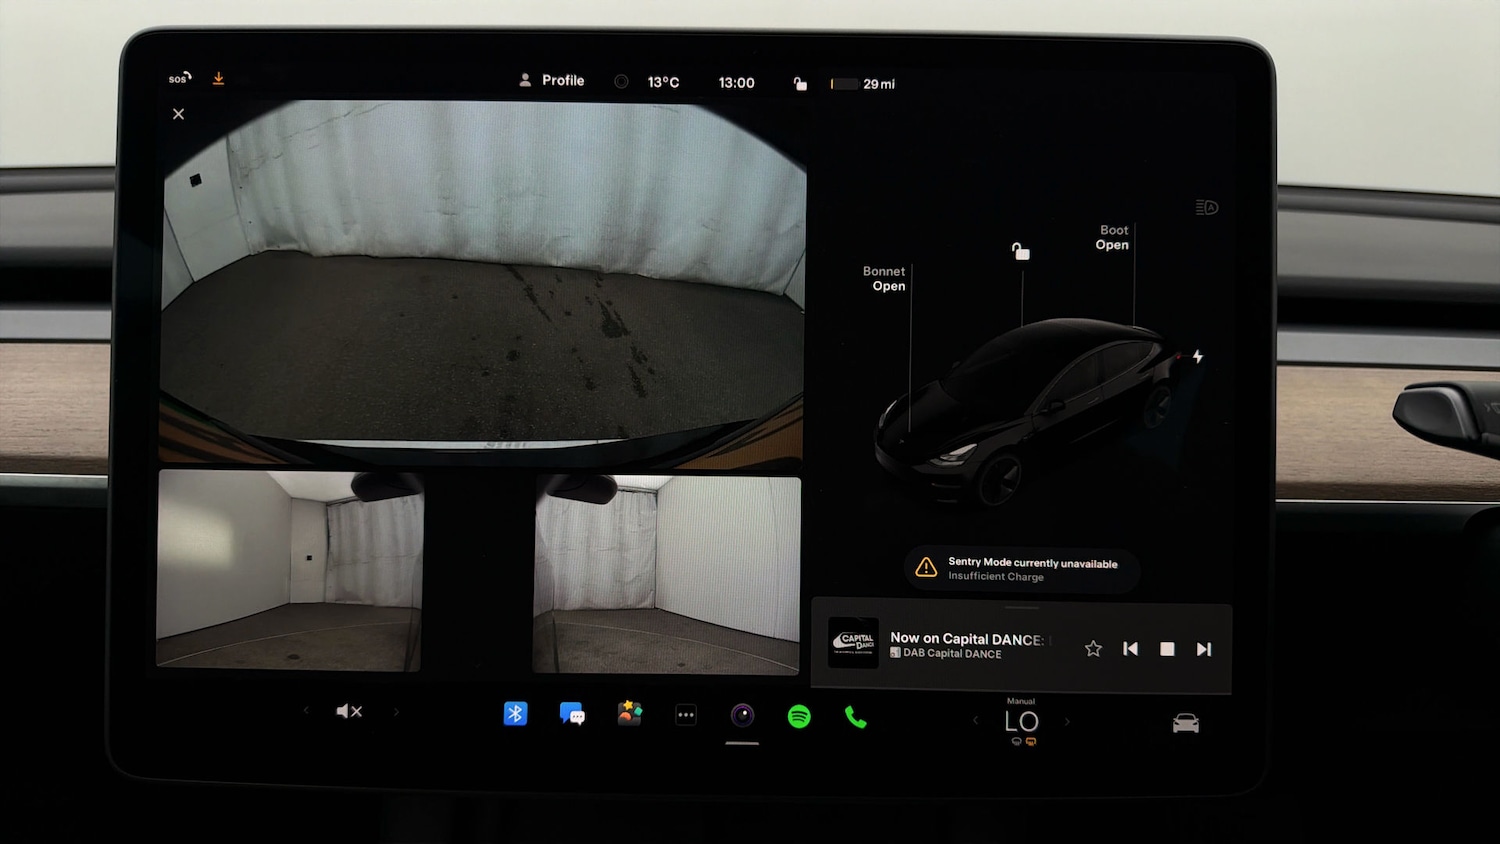Viewport: 1500px width, 844px height.
Task: Tap LO to open climate controls
Action: click(1022, 721)
